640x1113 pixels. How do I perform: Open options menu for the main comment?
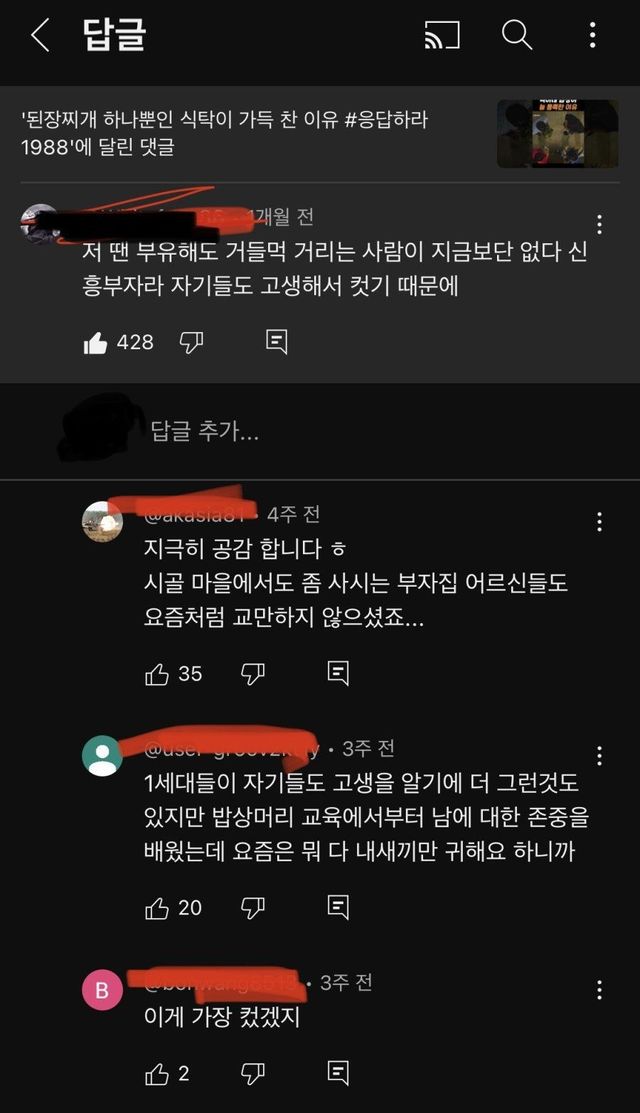coord(600,225)
